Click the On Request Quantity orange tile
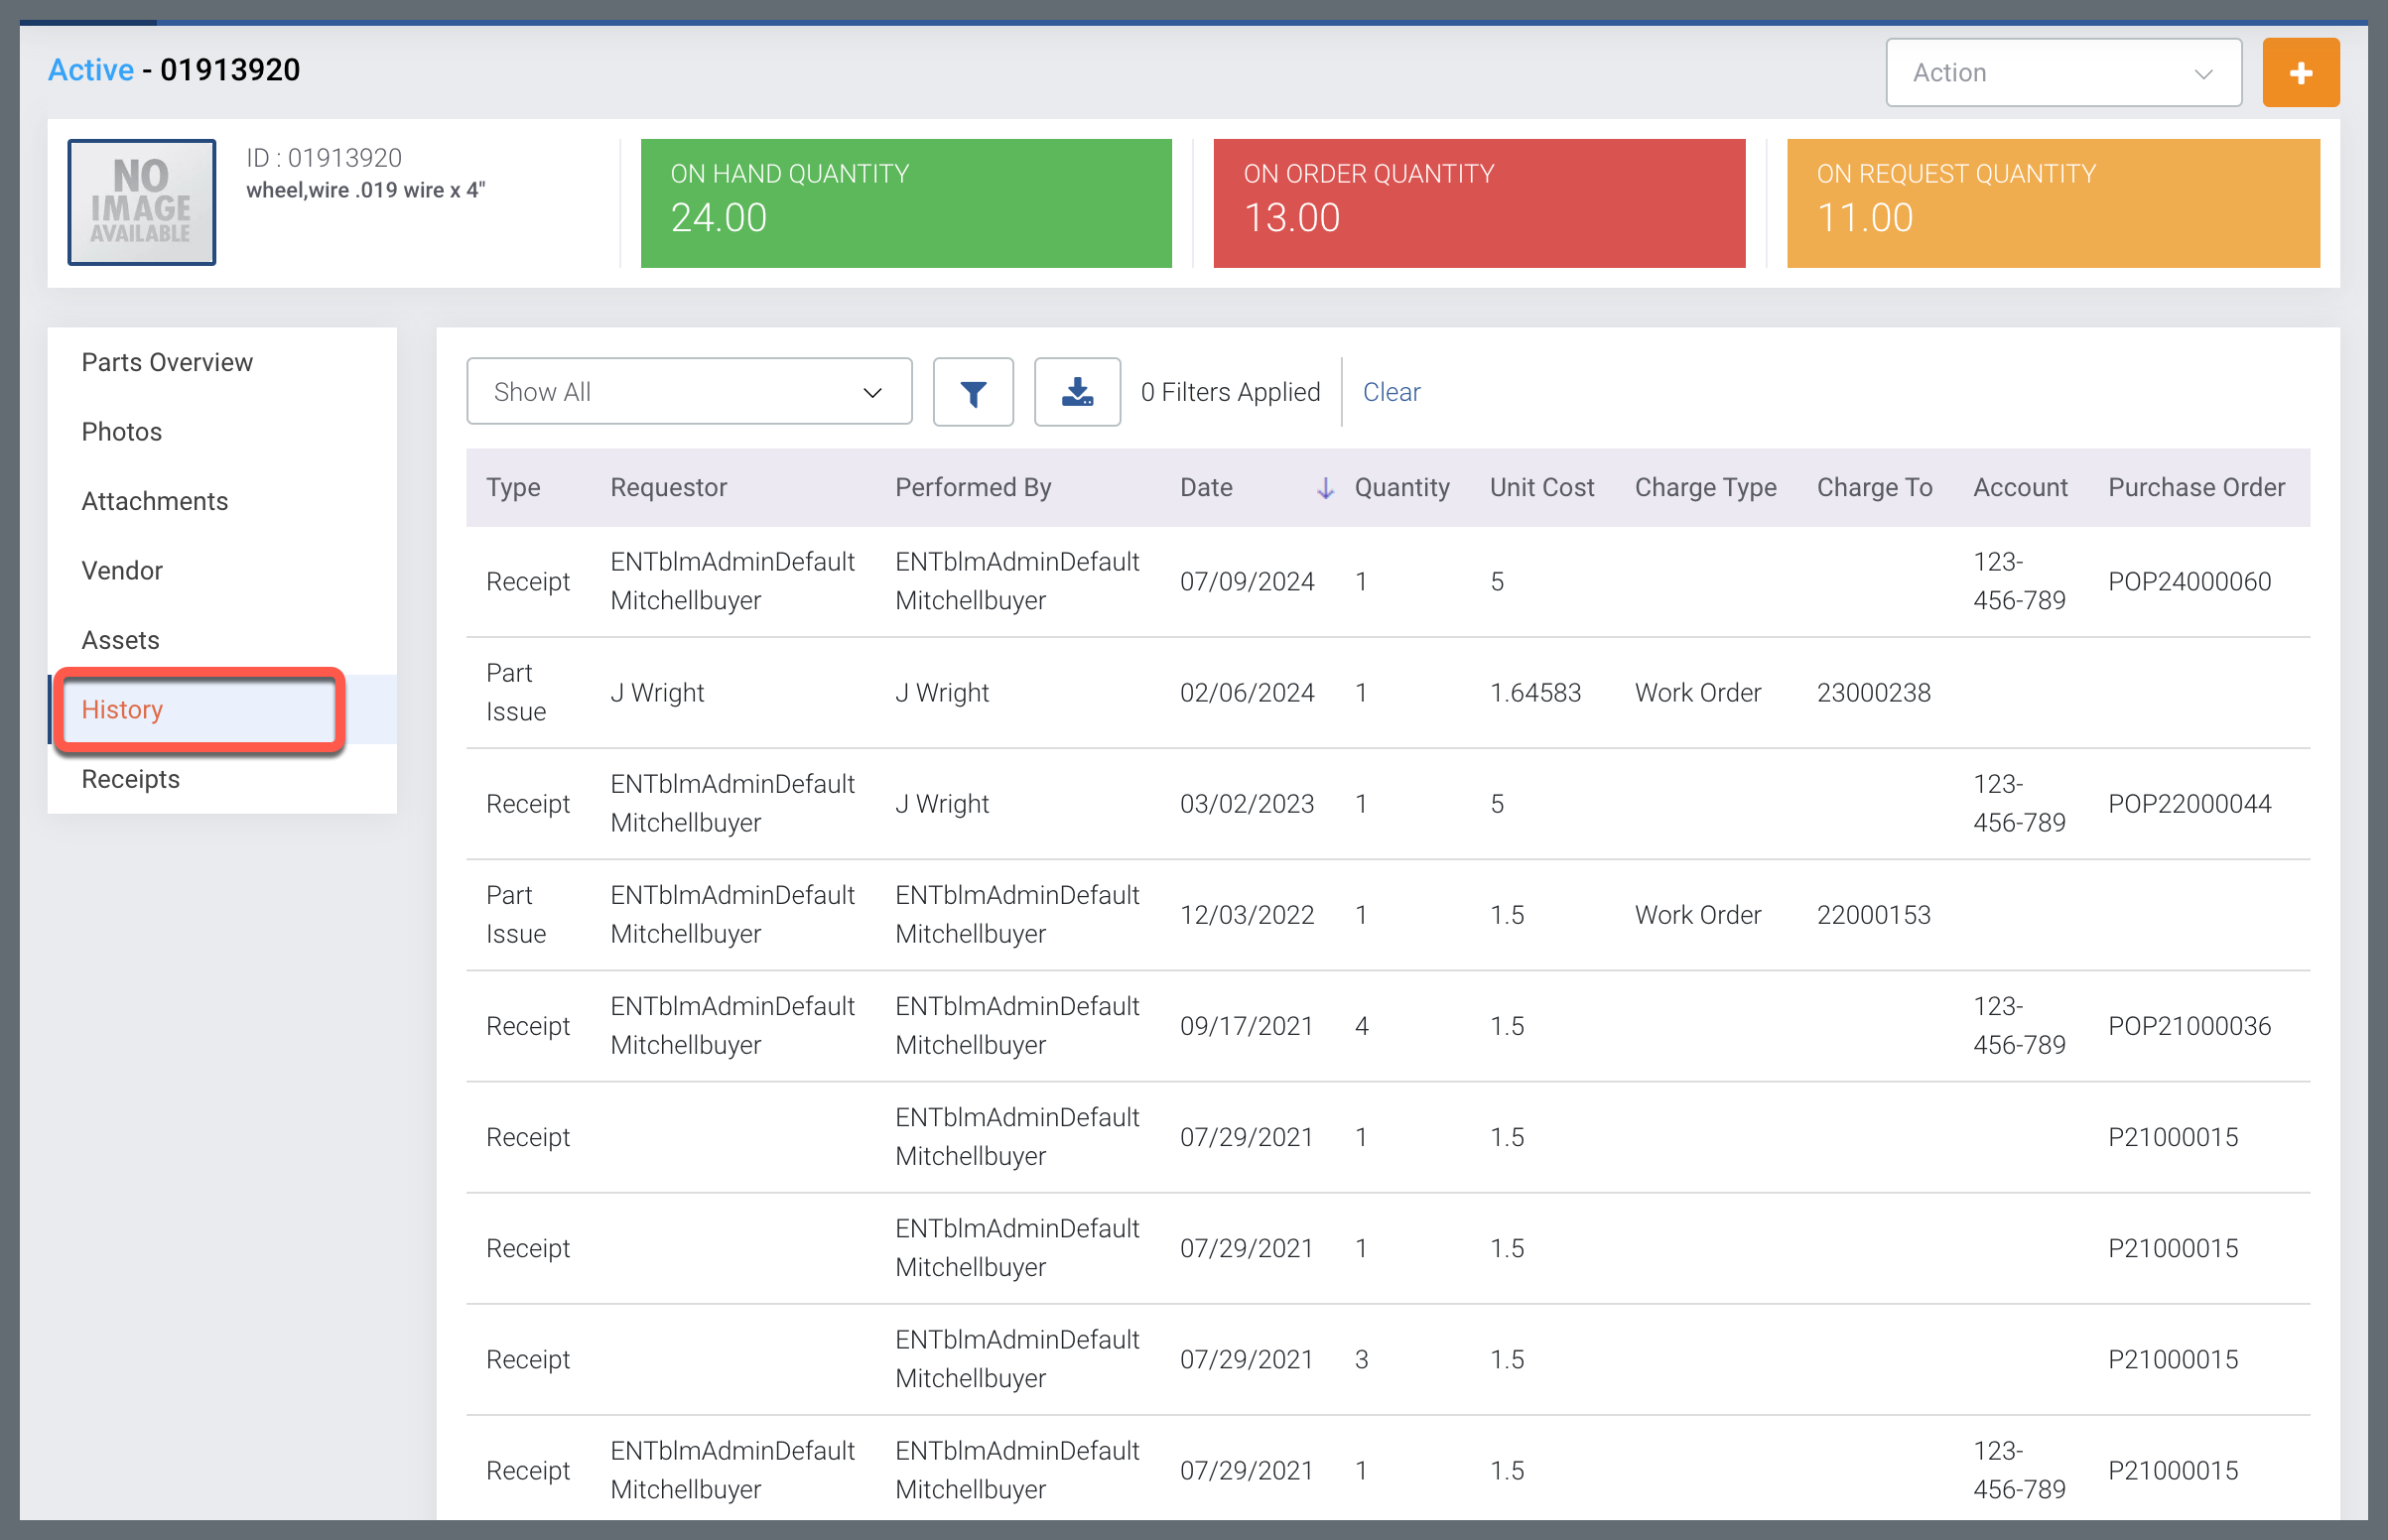Screen dimensions: 2388x1540 click(2052, 203)
